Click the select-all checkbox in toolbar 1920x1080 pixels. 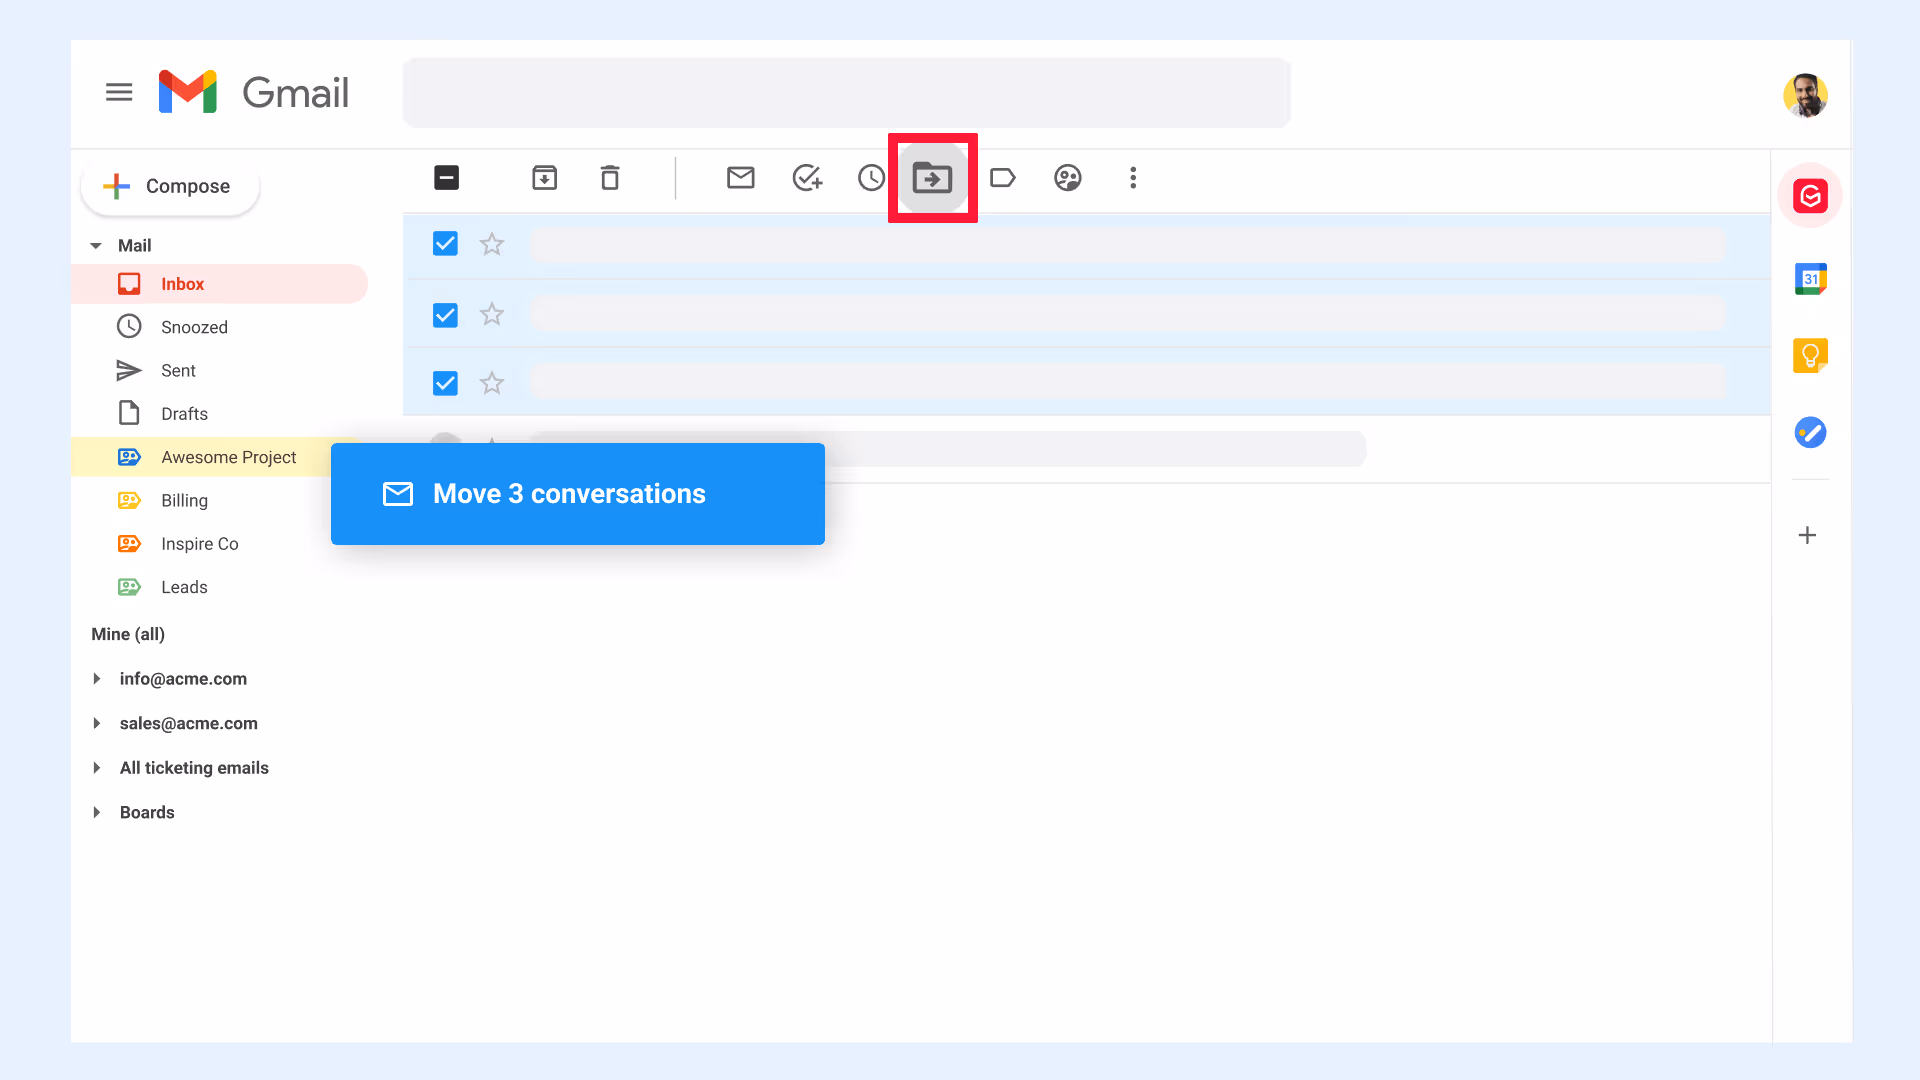pyautogui.click(x=446, y=178)
